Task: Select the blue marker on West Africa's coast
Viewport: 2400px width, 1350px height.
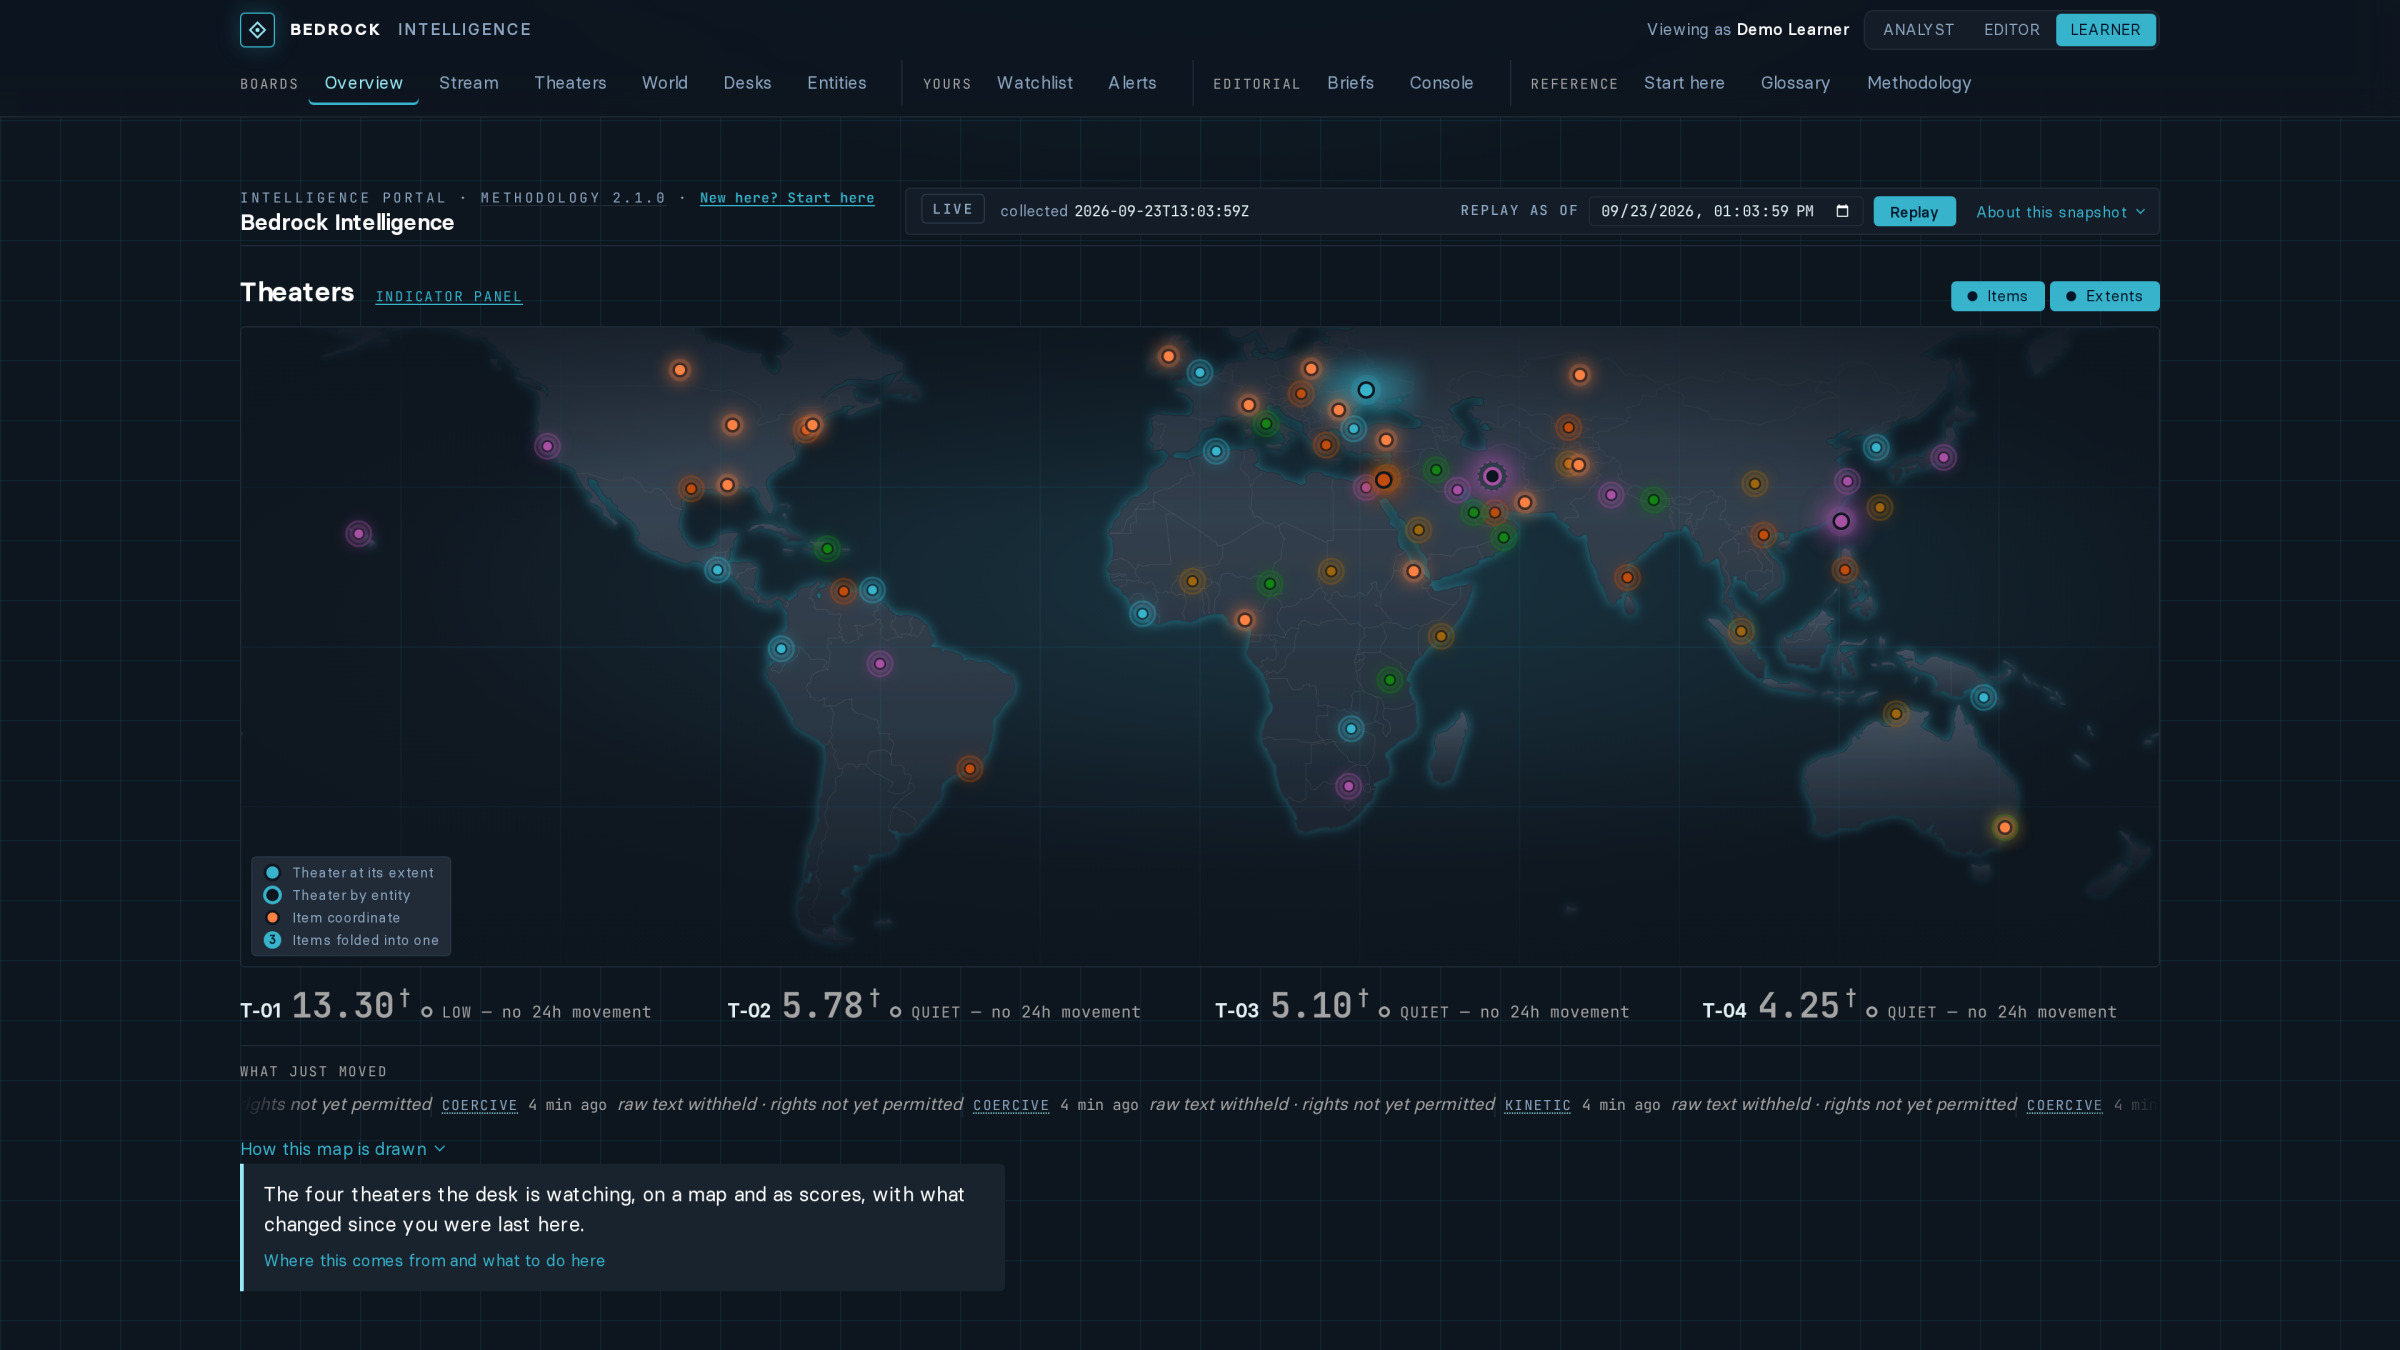Action: [x=1142, y=614]
